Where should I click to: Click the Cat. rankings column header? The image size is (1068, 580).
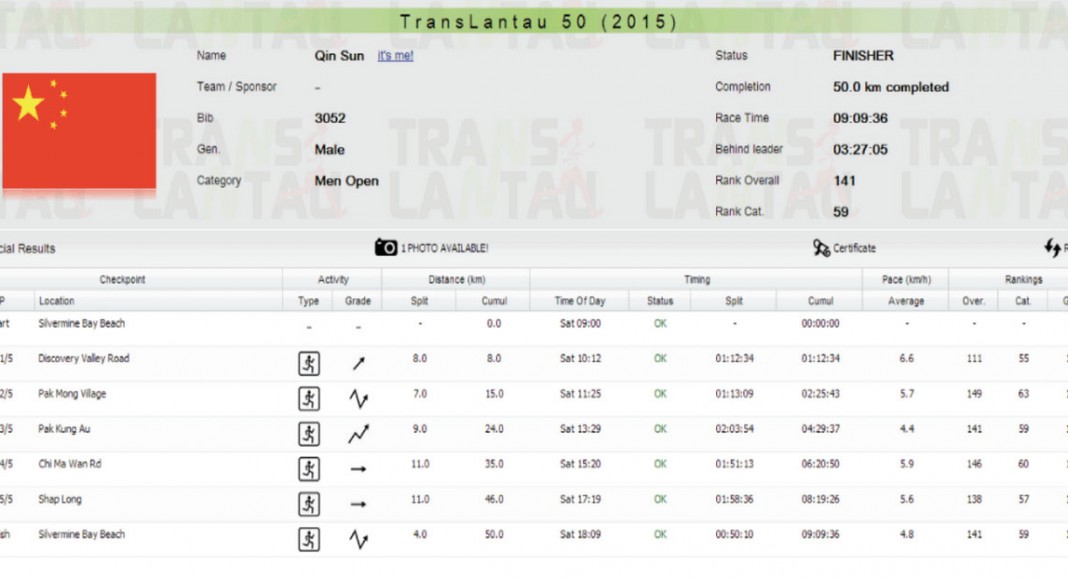point(1023,301)
